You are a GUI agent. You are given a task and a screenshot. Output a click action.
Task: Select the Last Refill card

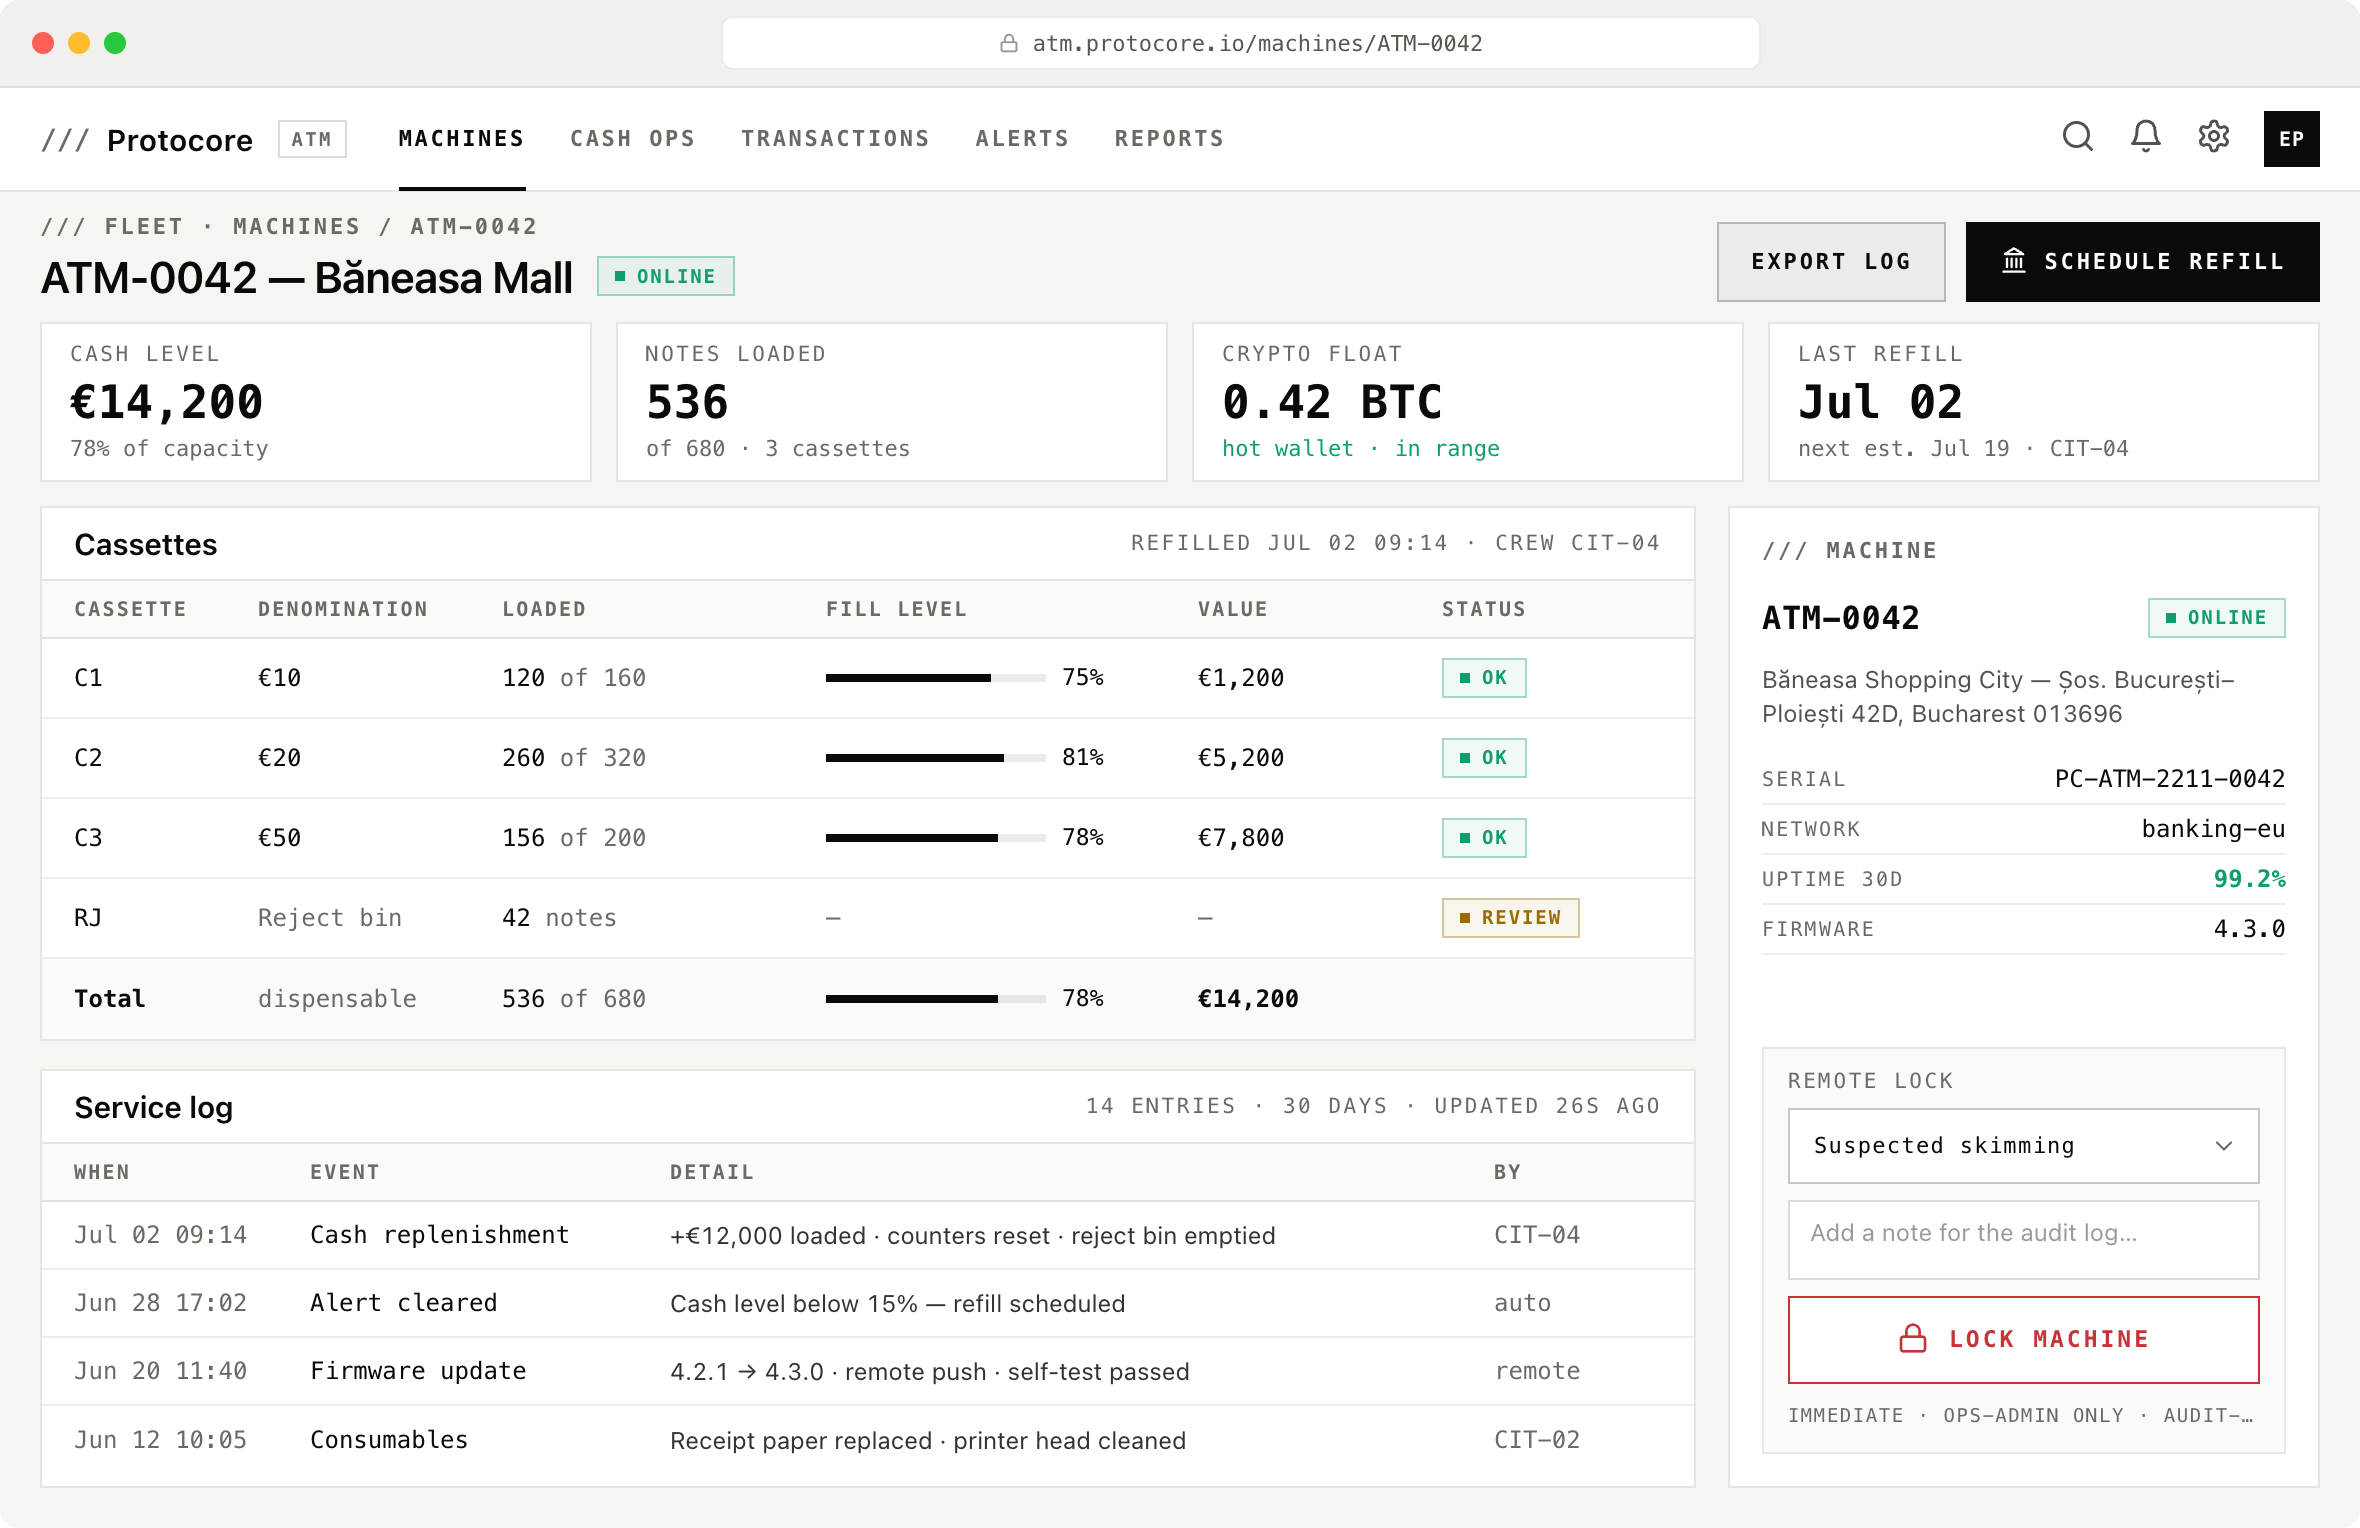click(2044, 402)
